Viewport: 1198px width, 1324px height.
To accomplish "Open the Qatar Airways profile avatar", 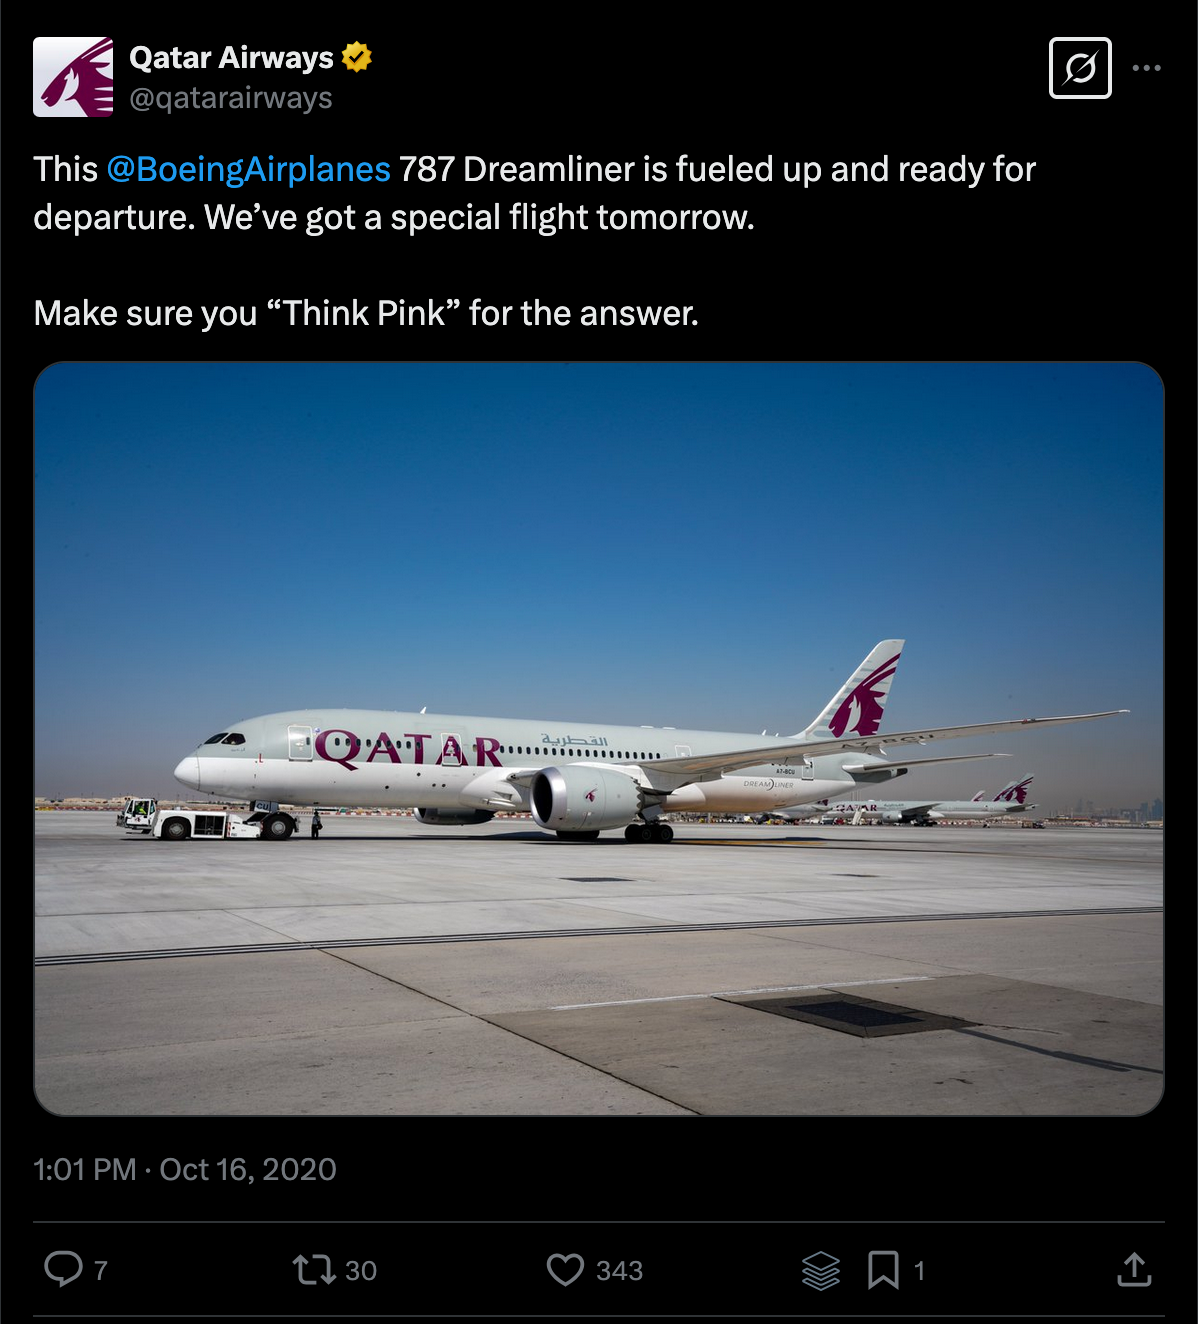I will tap(73, 77).
